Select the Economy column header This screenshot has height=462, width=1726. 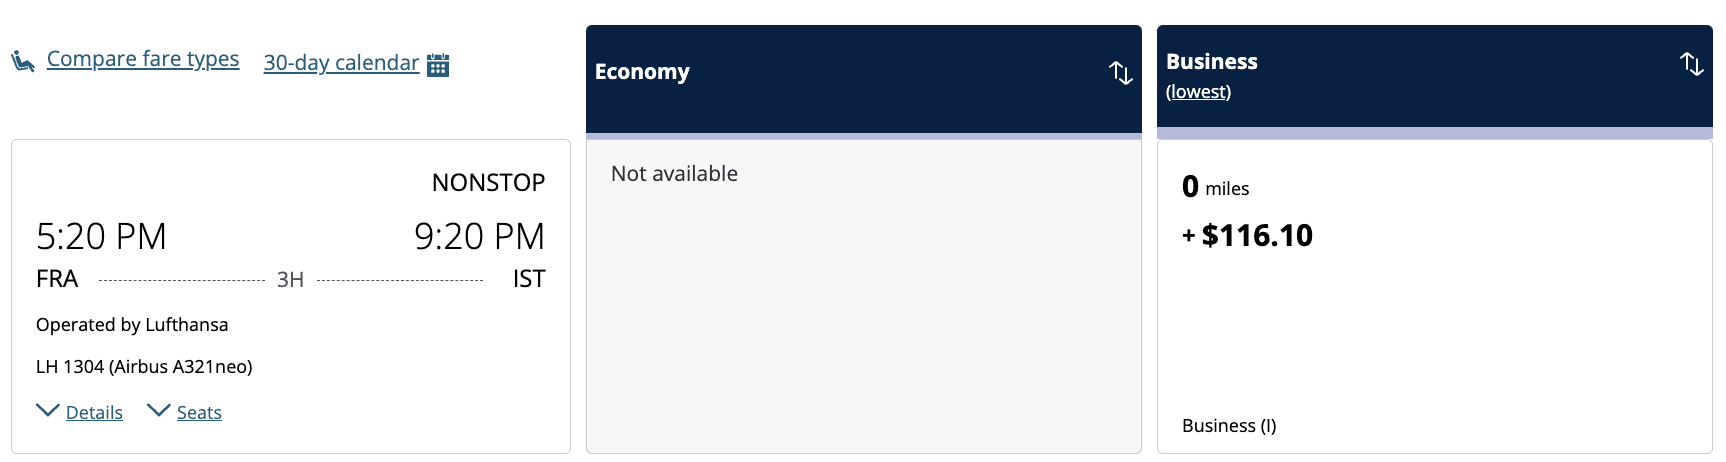642,72
